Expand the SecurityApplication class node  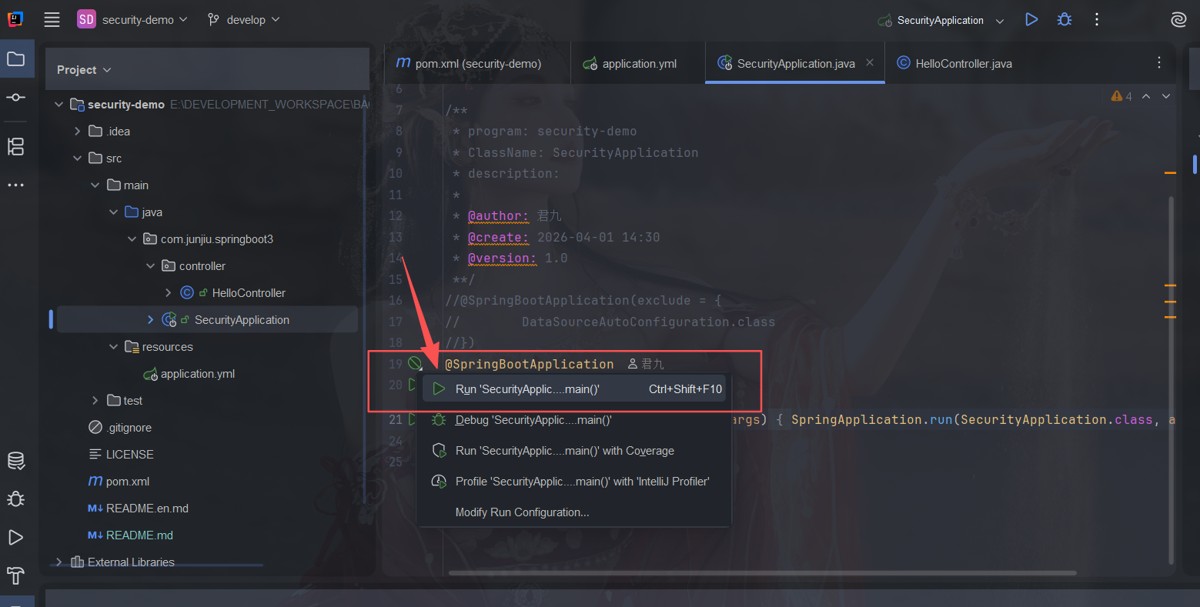tap(150, 320)
